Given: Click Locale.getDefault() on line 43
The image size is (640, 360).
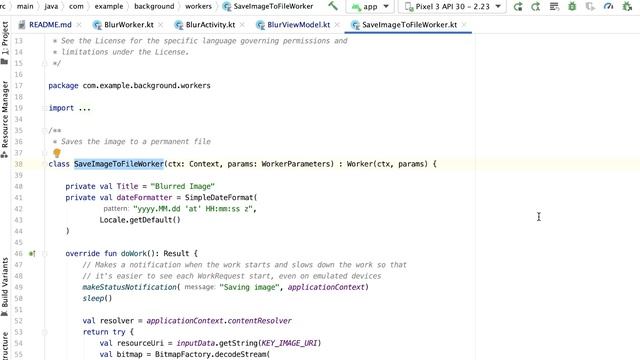Looking at the screenshot, I should pyautogui.click(x=140, y=220).
